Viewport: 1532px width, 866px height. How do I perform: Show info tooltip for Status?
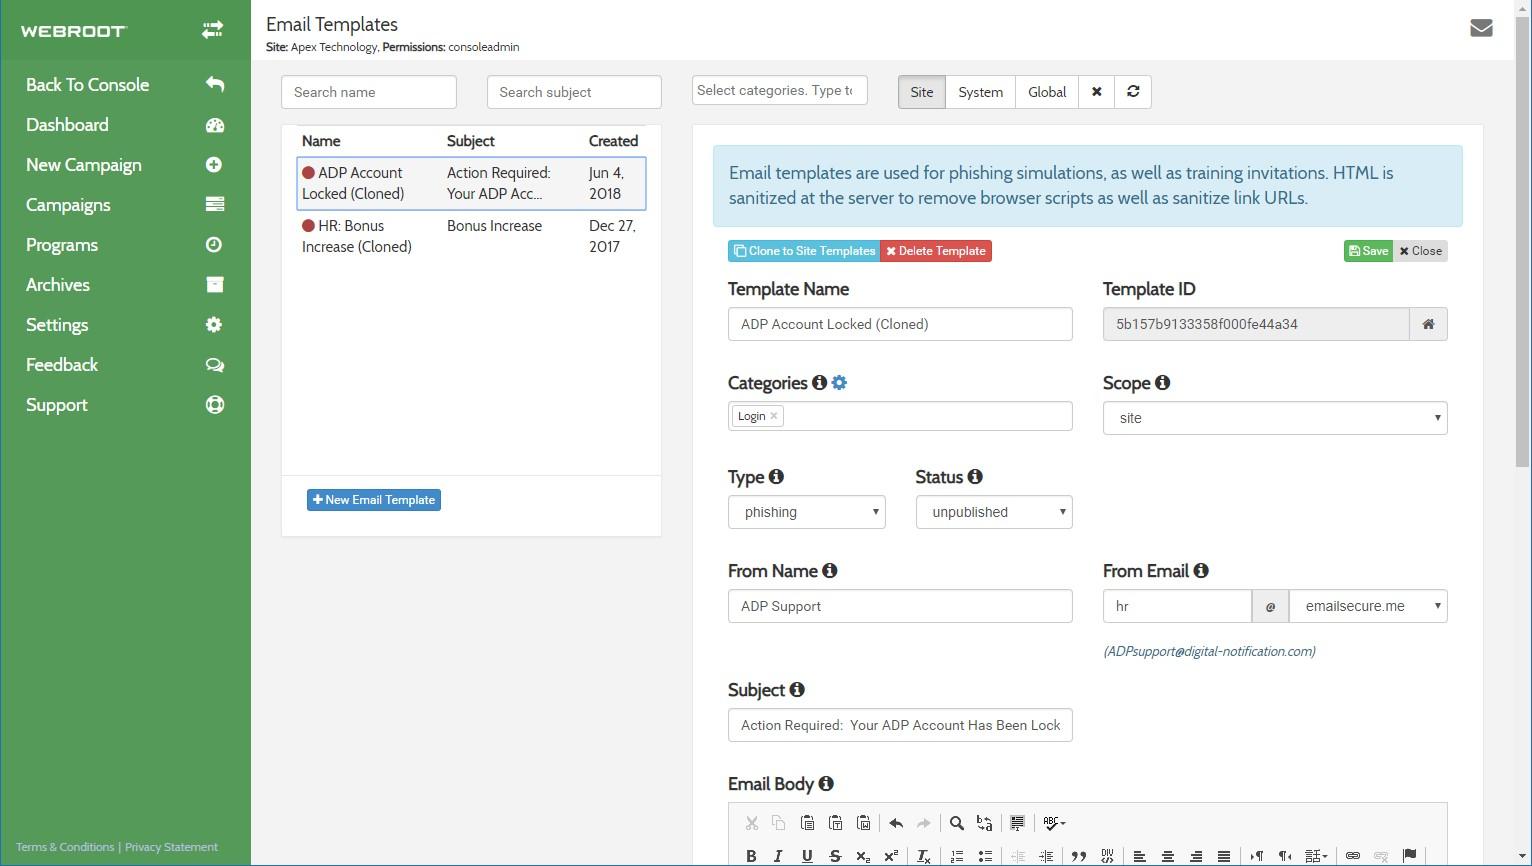975,477
